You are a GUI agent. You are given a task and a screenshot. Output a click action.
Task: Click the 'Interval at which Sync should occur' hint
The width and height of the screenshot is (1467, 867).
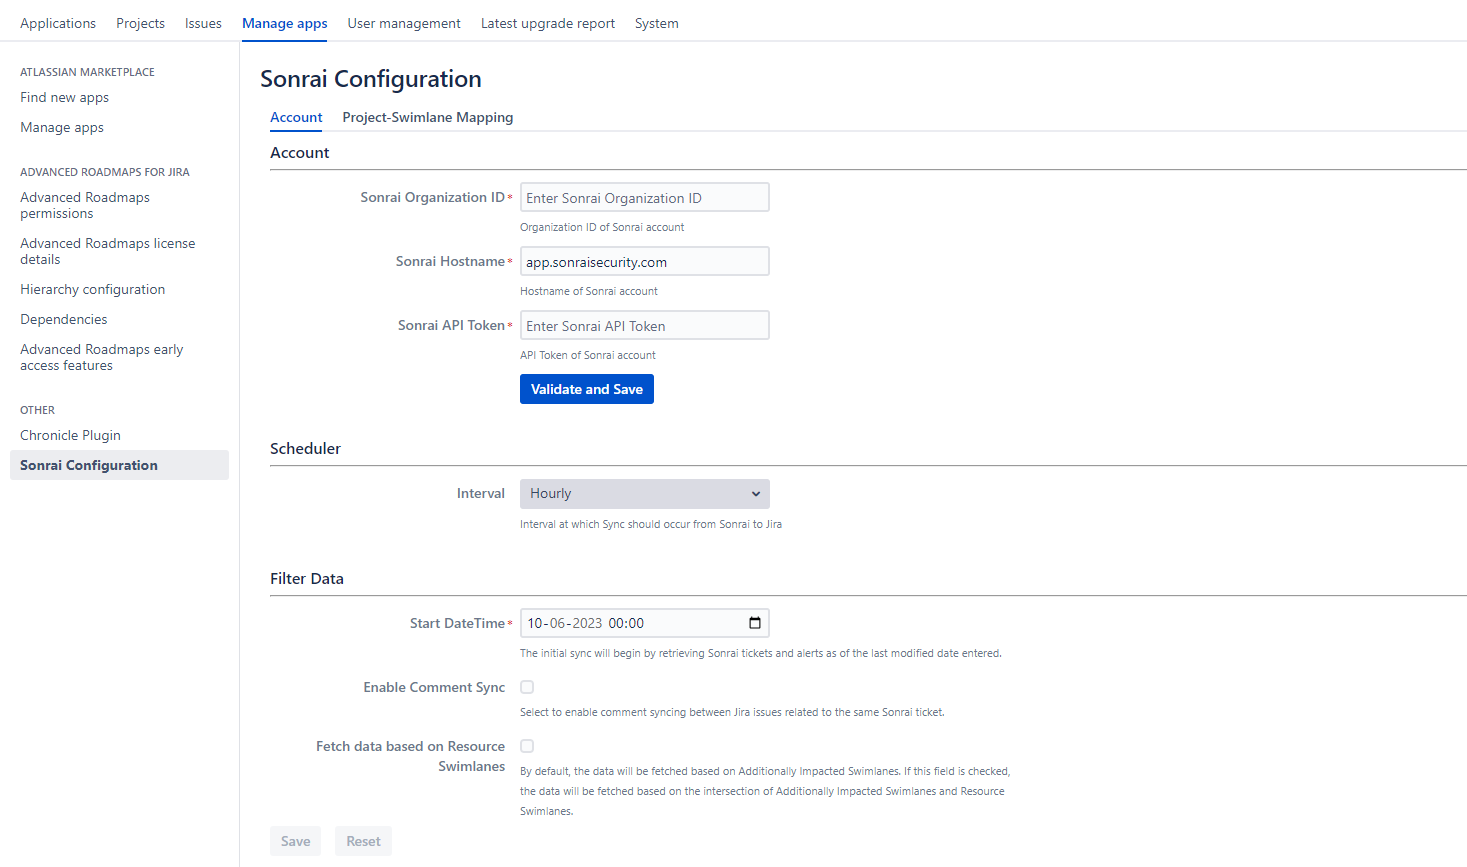(651, 524)
